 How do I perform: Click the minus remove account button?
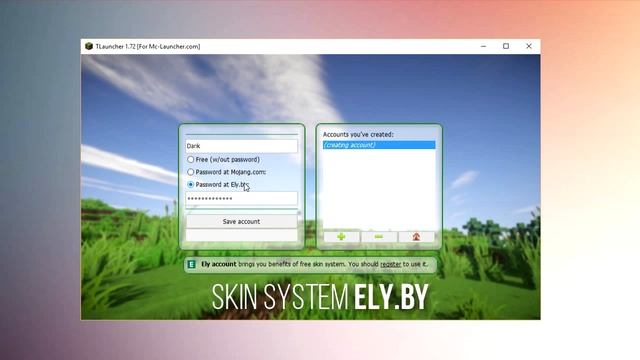click(379, 237)
